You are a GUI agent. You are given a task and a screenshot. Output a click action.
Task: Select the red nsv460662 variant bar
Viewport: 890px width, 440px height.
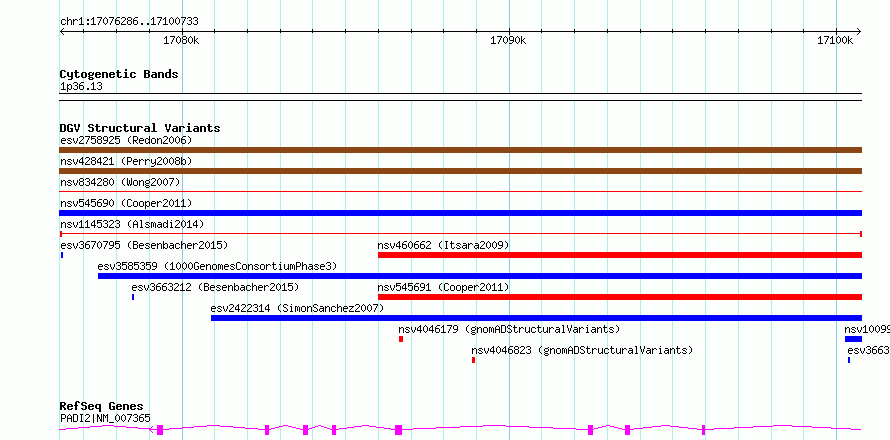(x=620, y=255)
